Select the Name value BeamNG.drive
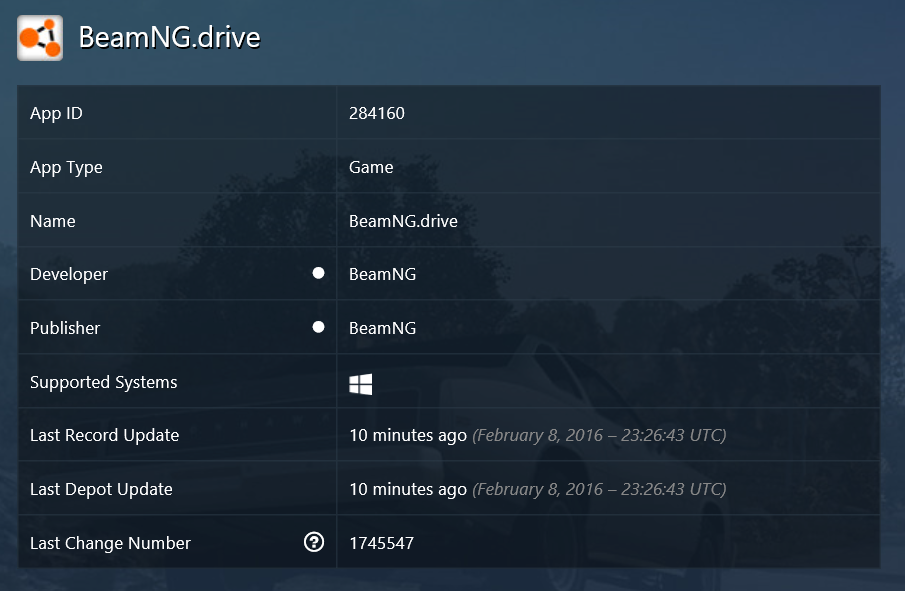 (x=403, y=221)
